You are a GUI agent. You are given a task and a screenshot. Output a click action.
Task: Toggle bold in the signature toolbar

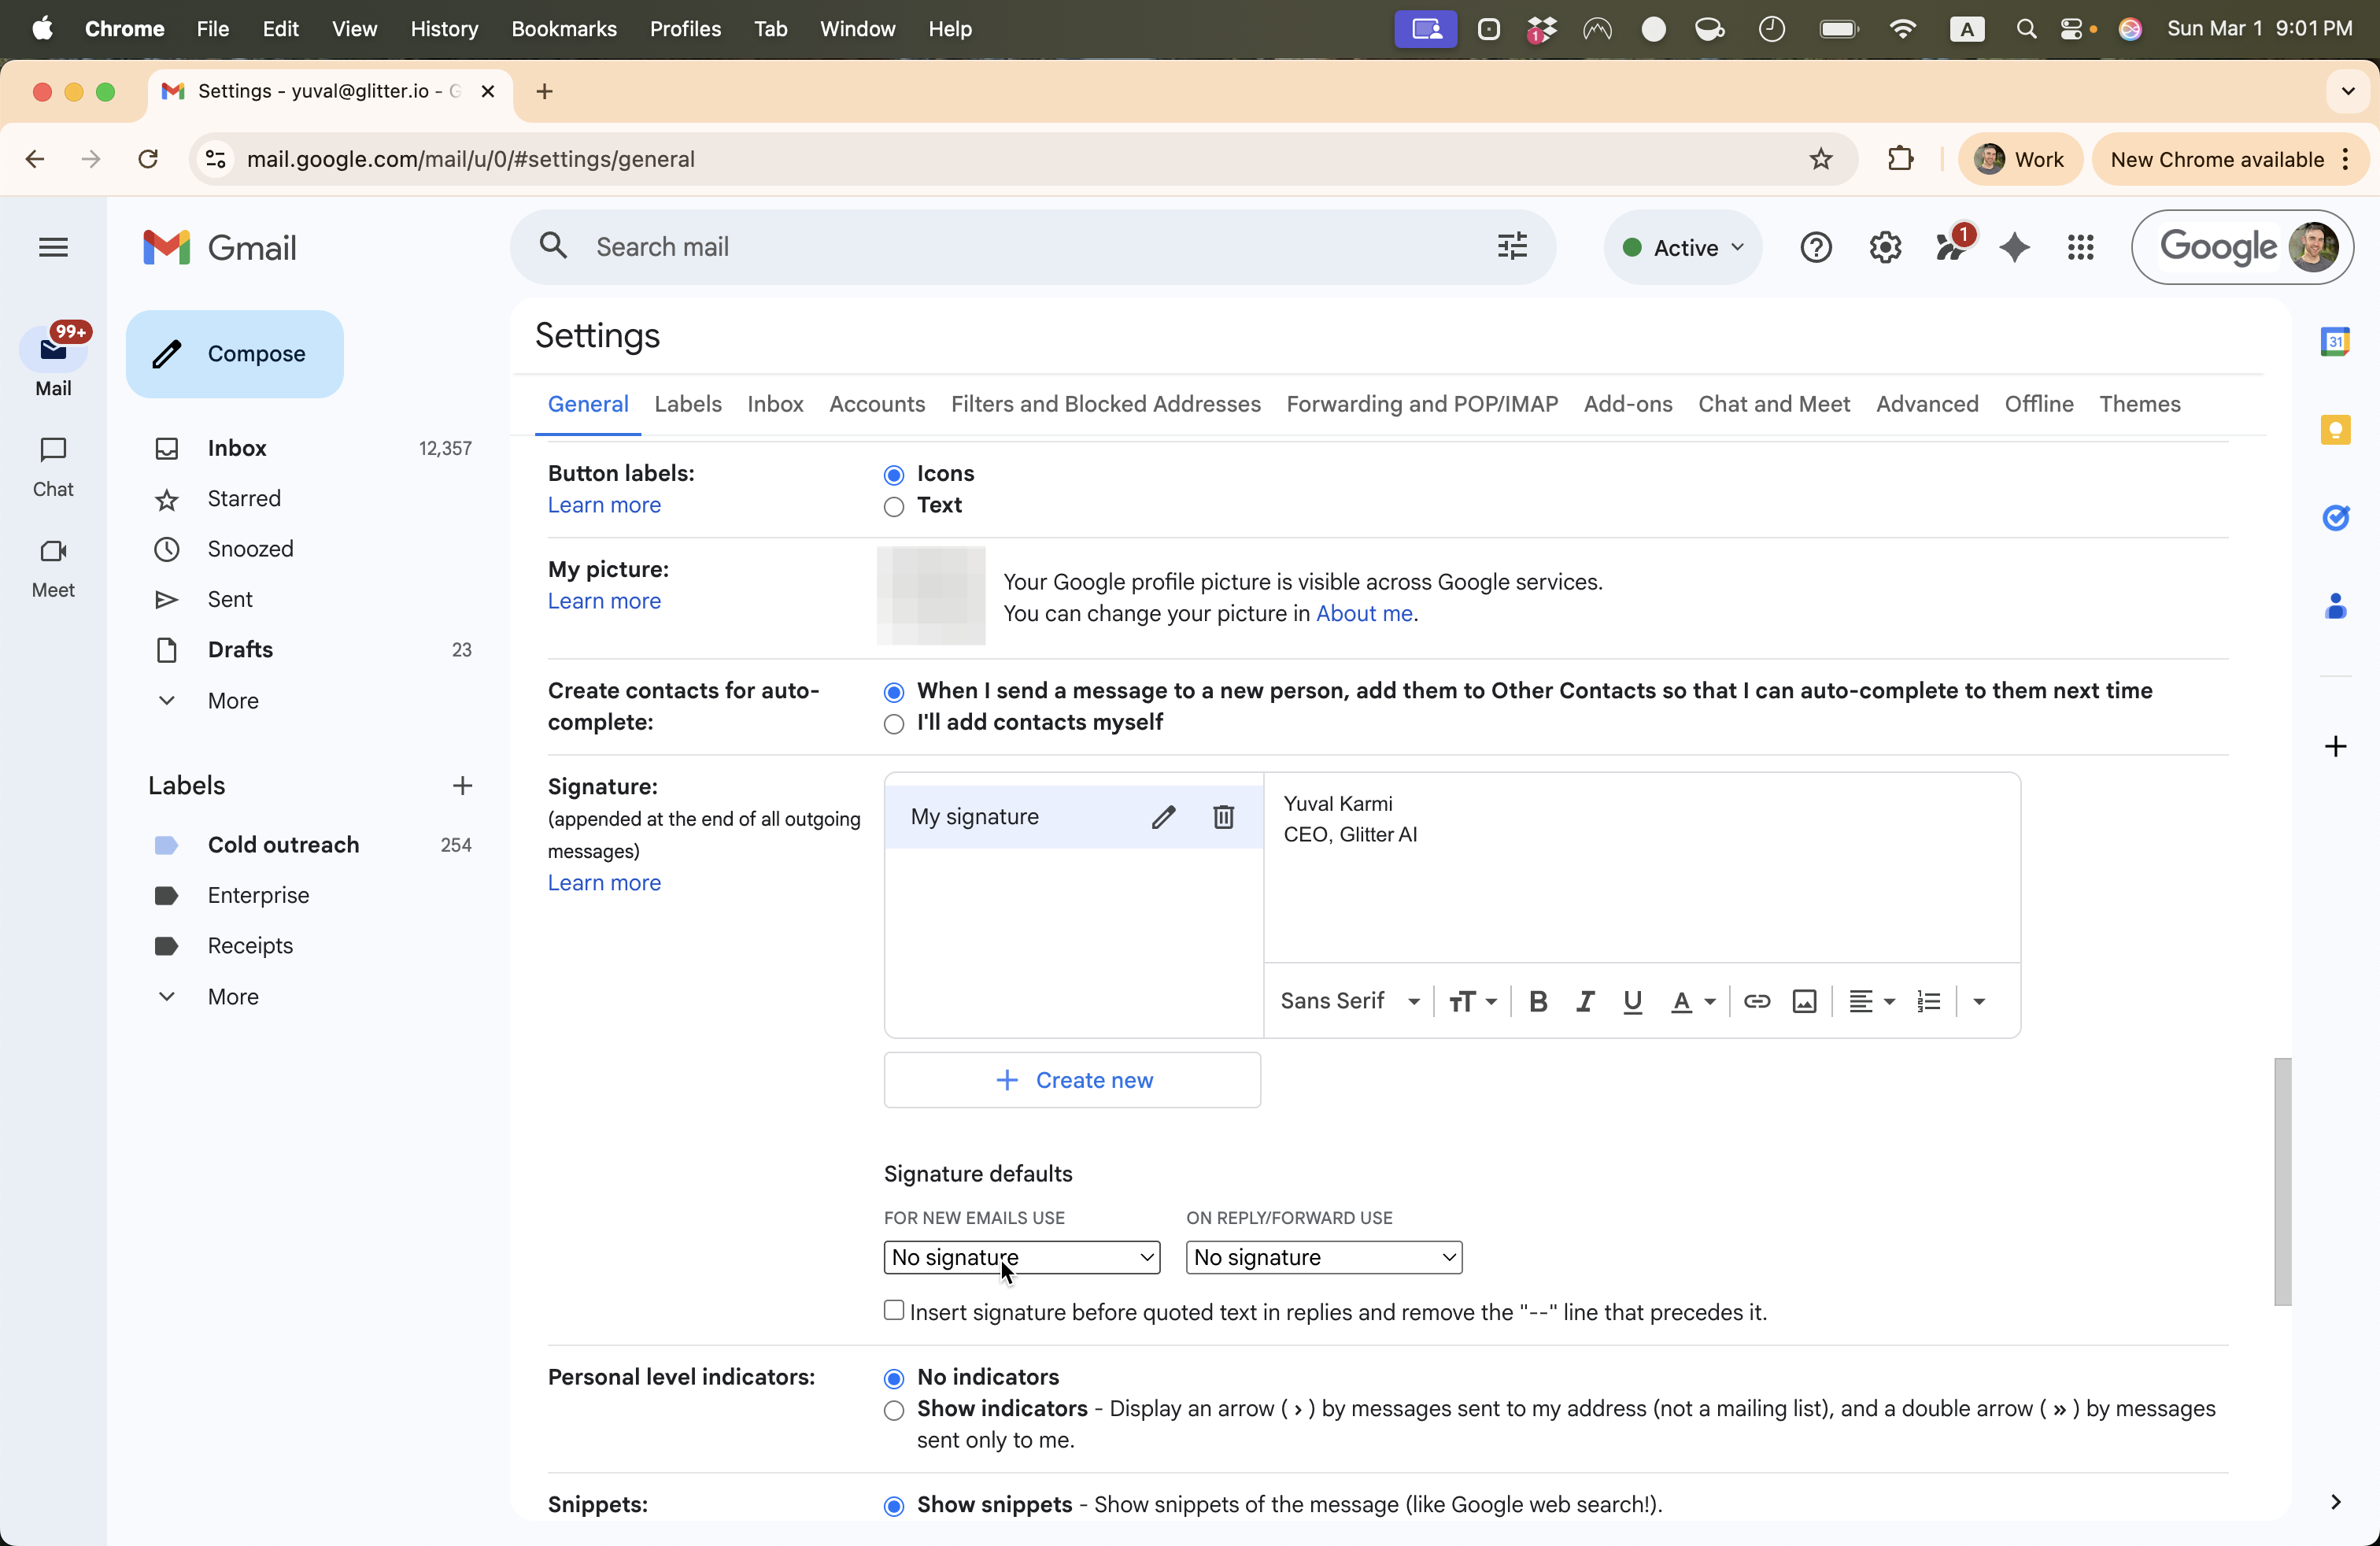(1538, 1001)
